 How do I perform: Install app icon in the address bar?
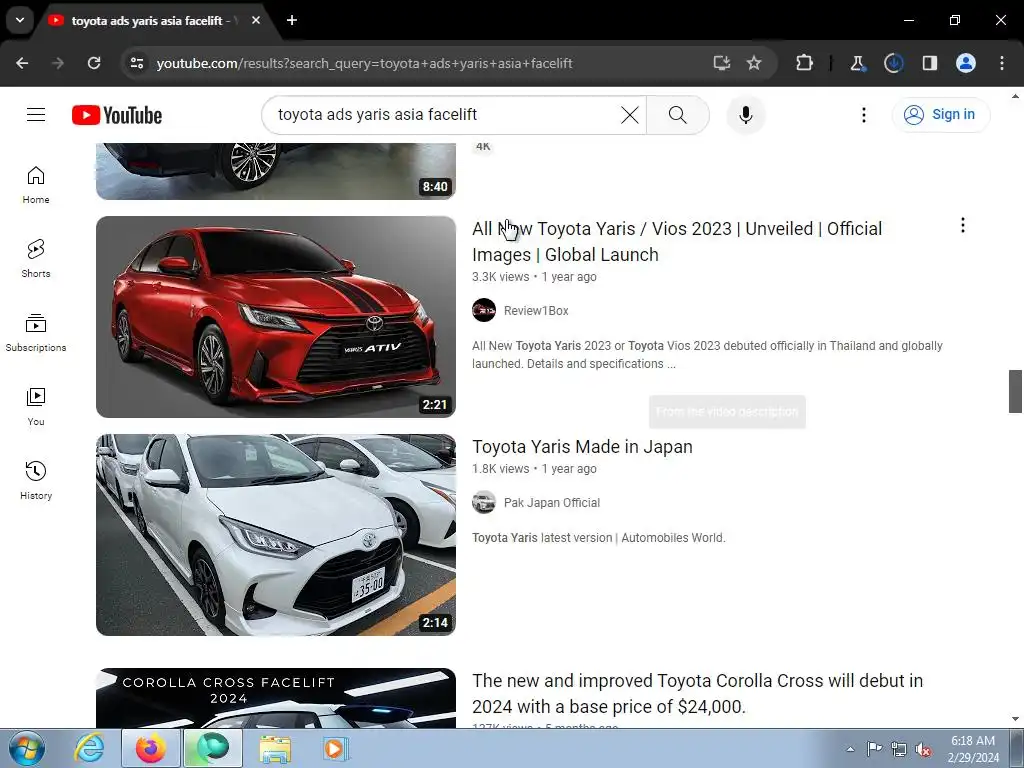[721, 63]
